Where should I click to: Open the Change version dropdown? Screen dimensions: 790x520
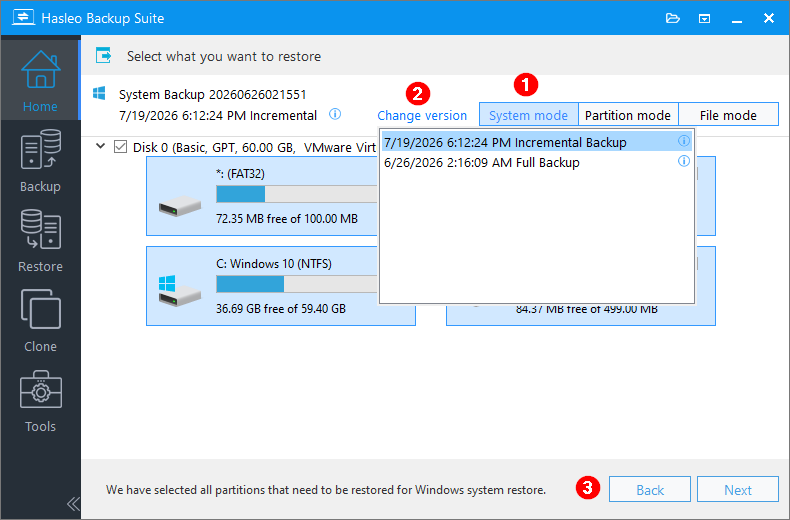(x=422, y=115)
